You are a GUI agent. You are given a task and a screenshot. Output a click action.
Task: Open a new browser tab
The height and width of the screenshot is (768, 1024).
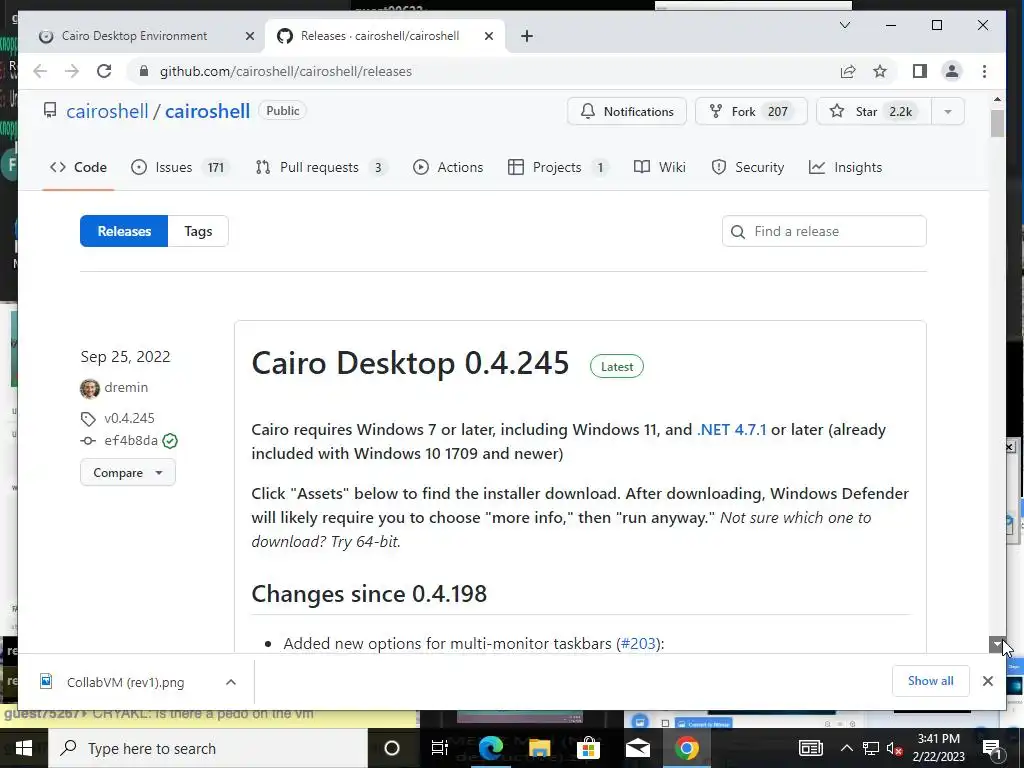527,36
